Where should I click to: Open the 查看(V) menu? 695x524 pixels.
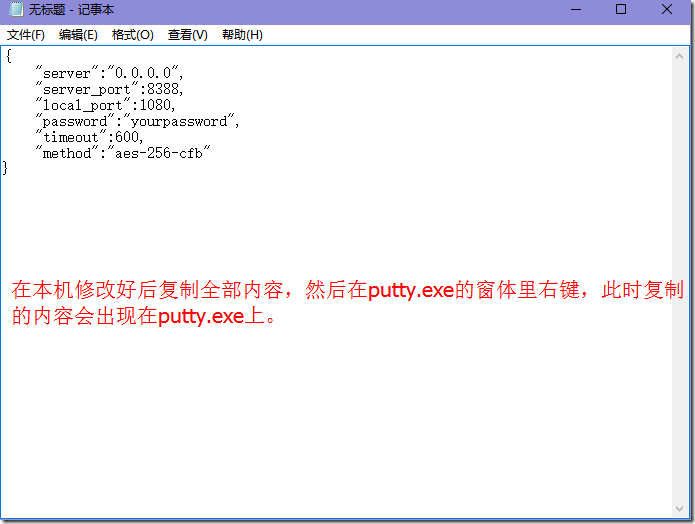[187, 35]
